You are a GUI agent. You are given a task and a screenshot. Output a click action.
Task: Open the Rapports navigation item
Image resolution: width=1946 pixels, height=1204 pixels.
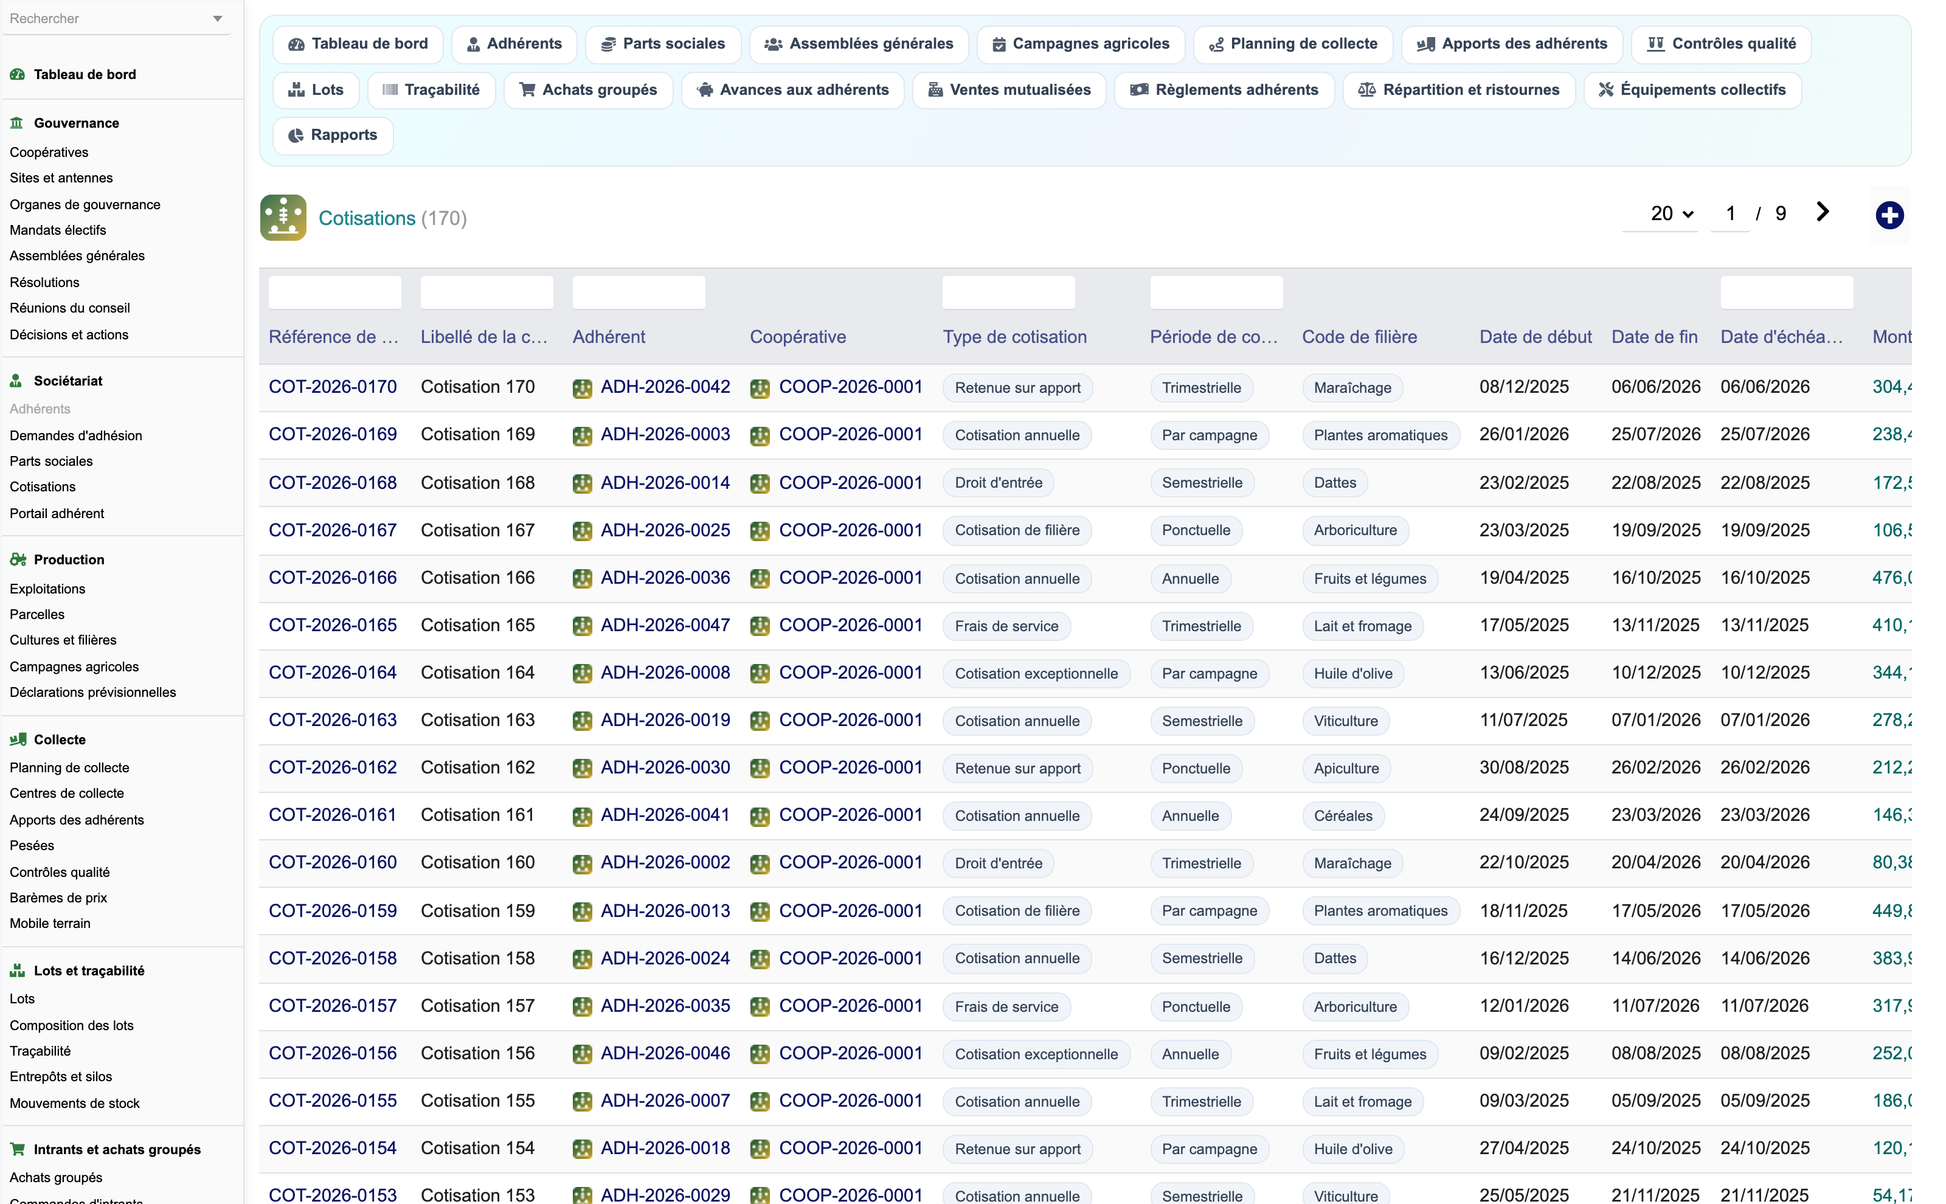tap(333, 135)
